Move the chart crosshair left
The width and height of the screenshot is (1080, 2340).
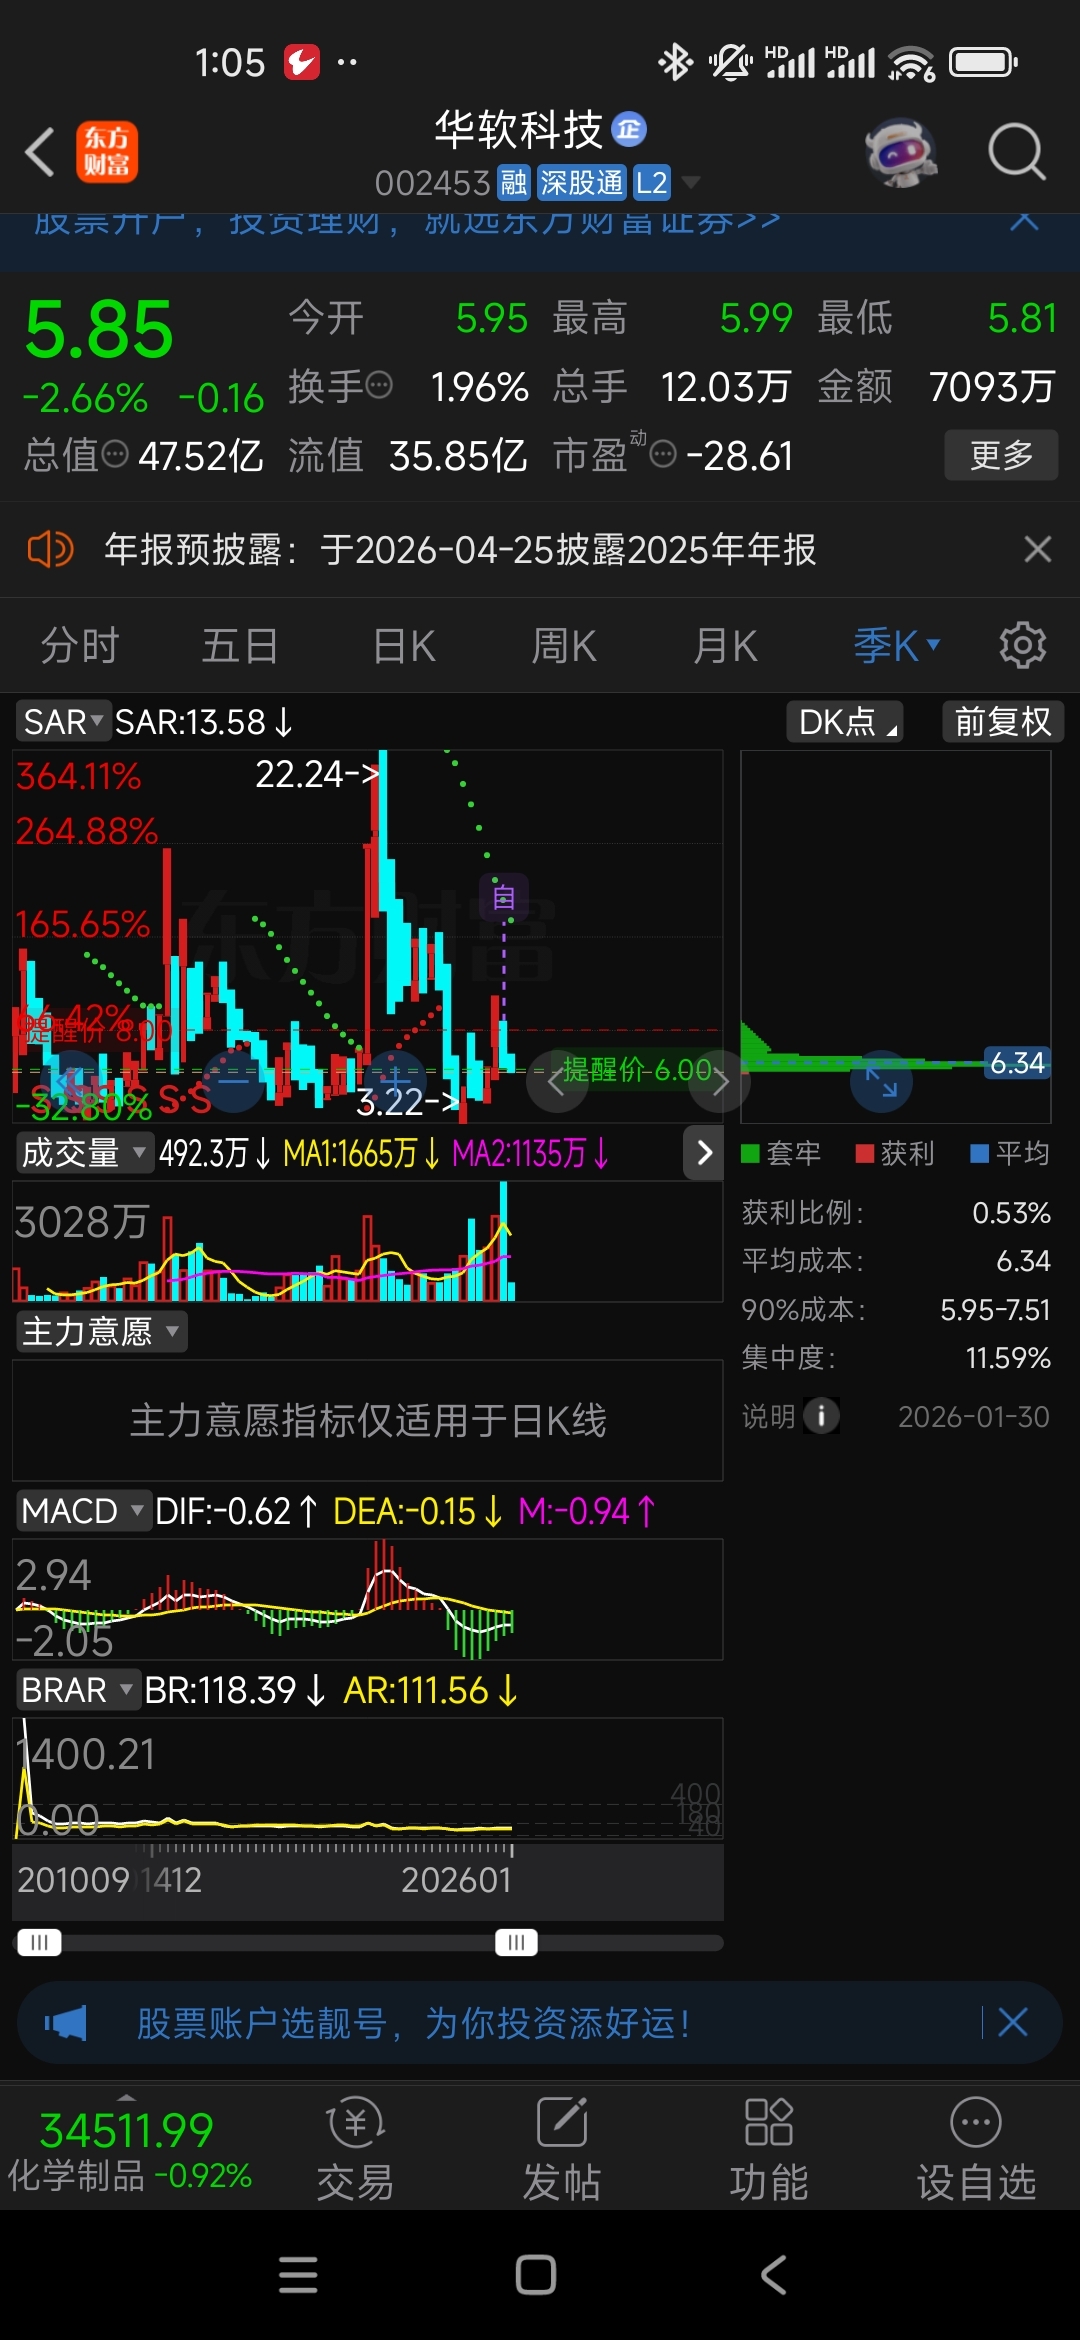[556, 1081]
